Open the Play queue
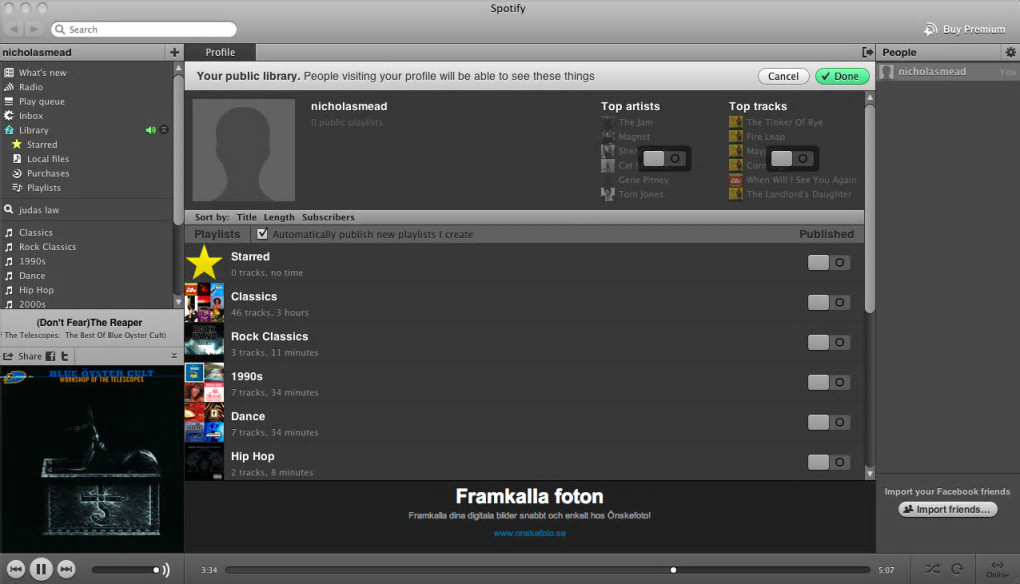1020x584 pixels. 42,101
